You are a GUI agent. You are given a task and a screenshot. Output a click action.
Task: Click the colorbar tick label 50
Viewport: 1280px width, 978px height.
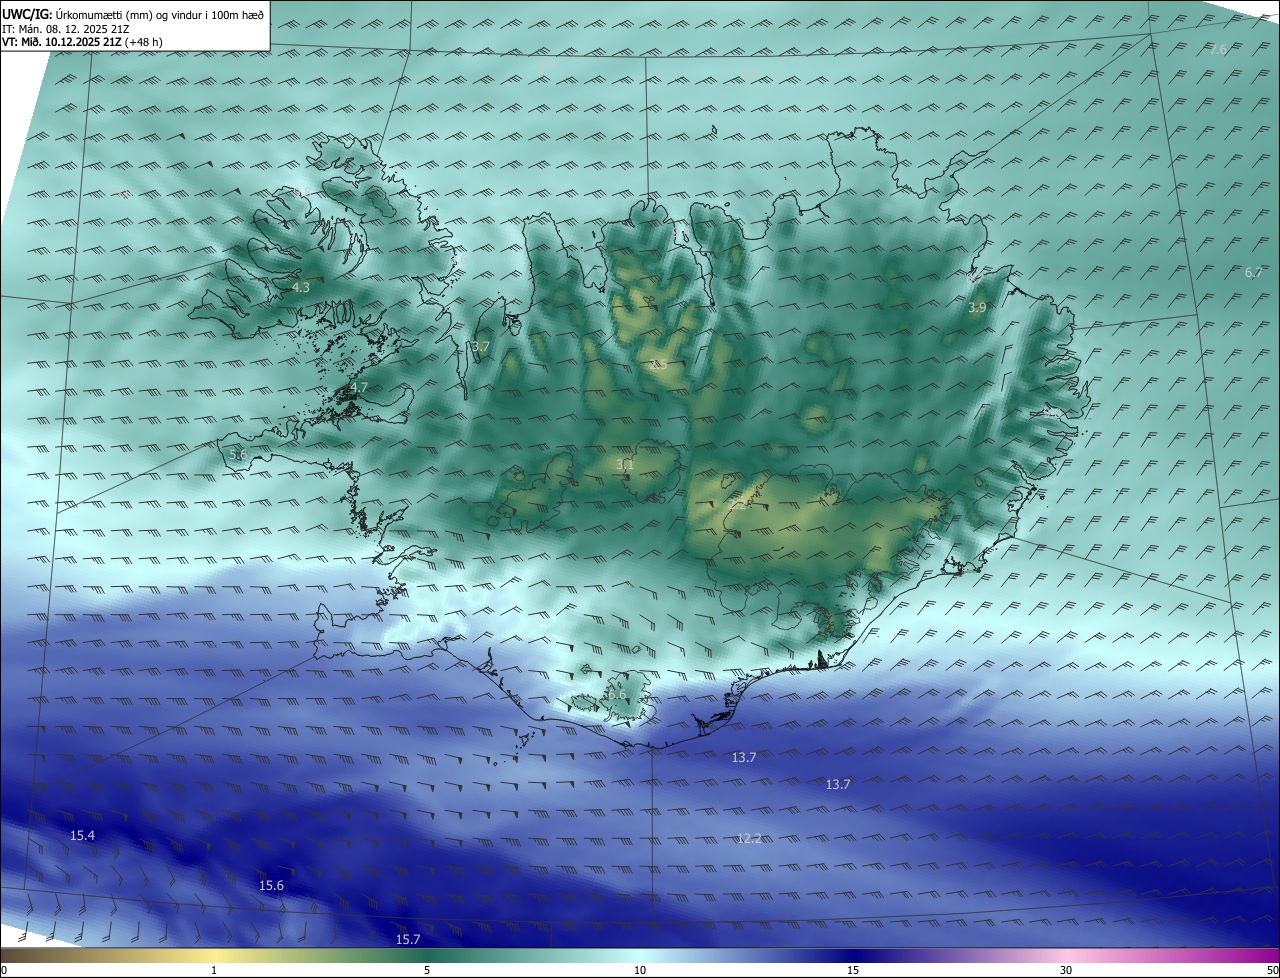[x=1272, y=970]
